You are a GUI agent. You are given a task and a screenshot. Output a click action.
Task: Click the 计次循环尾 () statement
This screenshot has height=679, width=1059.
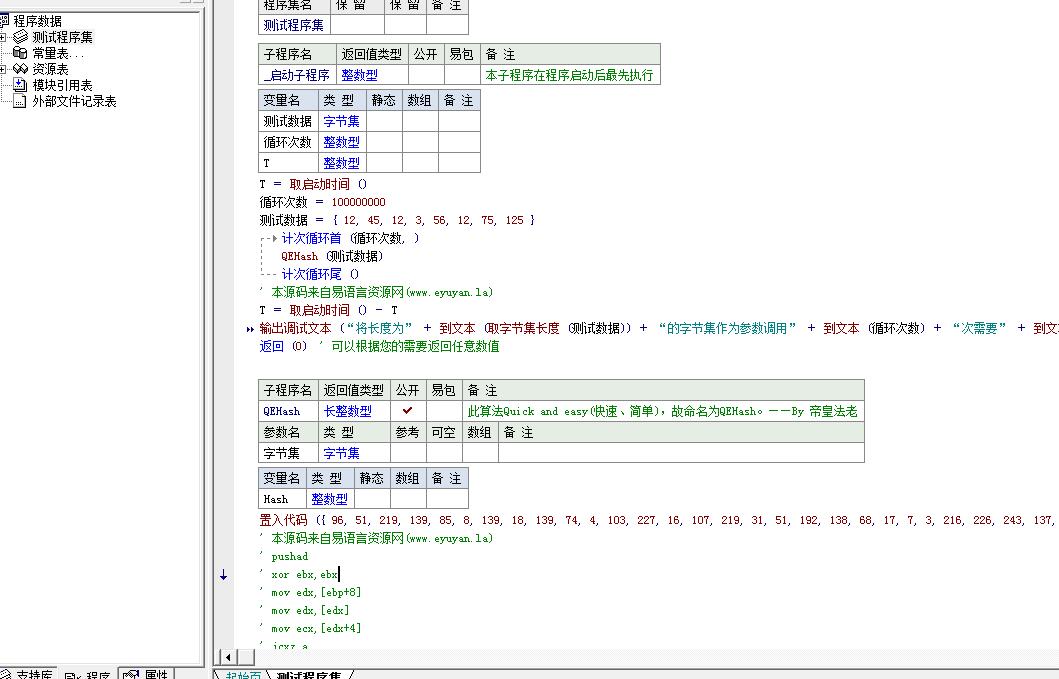click(x=320, y=274)
